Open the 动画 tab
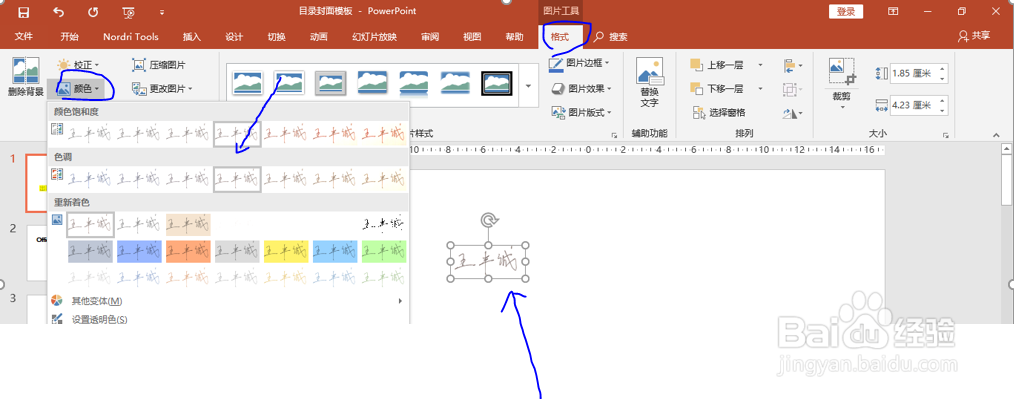The width and height of the screenshot is (1014, 399). tap(319, 37)
